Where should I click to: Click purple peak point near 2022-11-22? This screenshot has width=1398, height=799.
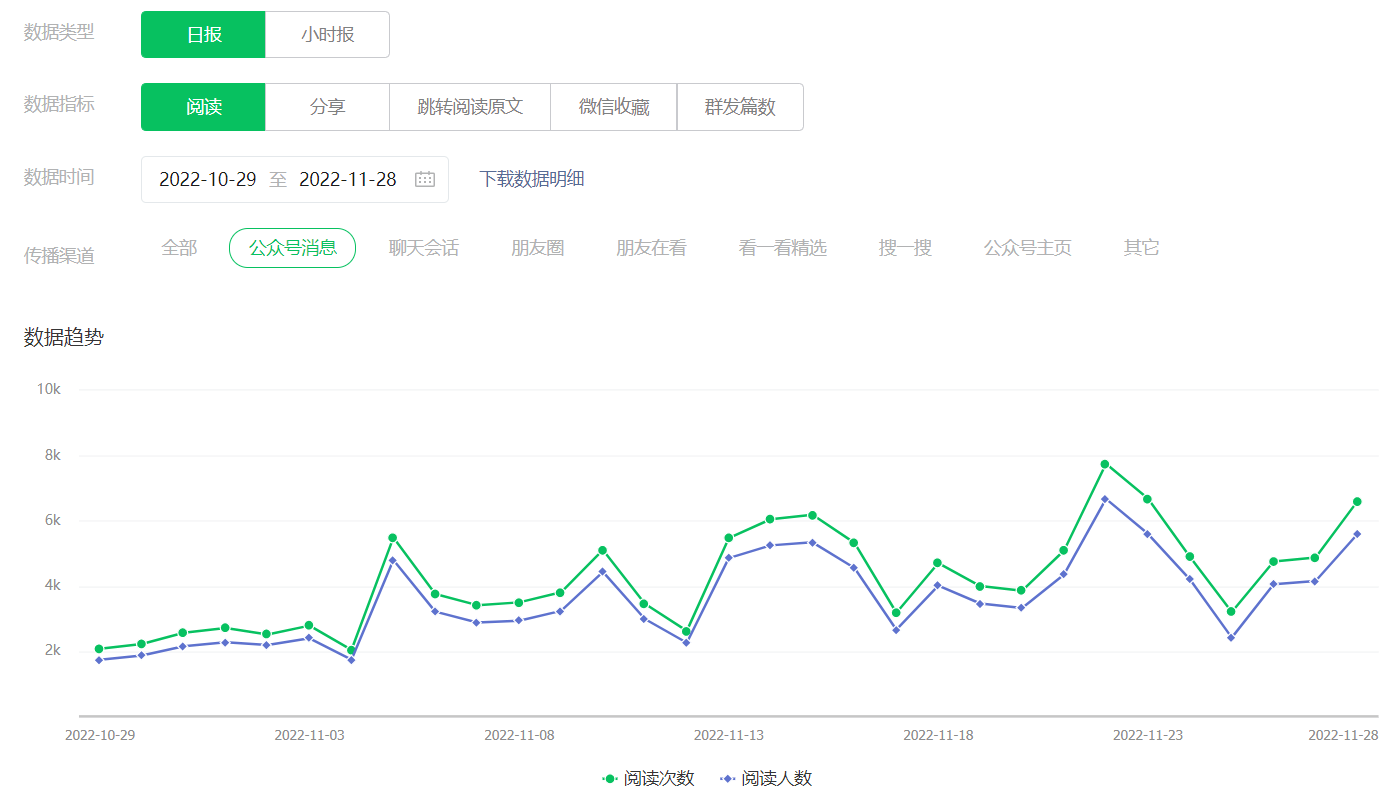click(1105, 499)
